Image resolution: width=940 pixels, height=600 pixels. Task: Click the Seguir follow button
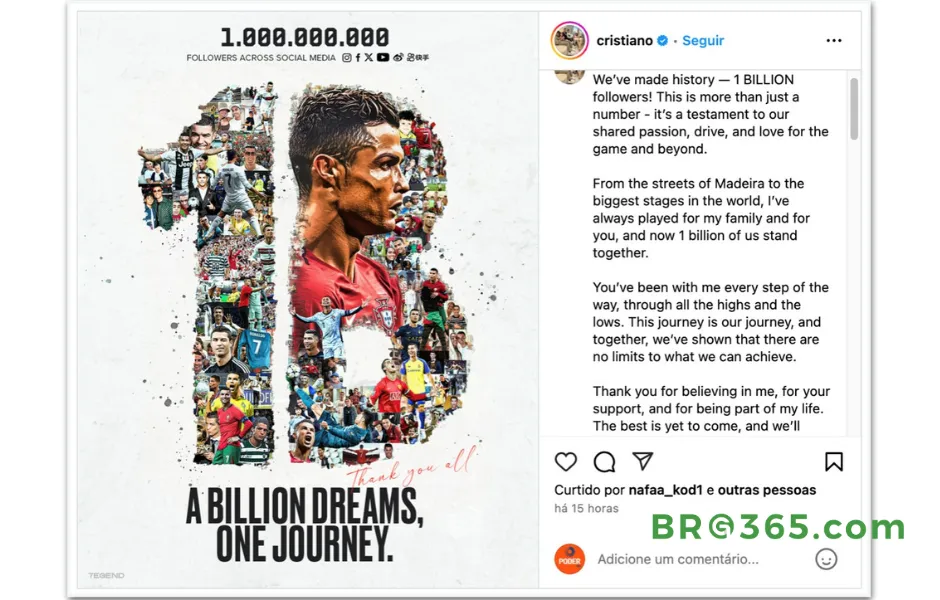click(703, 41)
